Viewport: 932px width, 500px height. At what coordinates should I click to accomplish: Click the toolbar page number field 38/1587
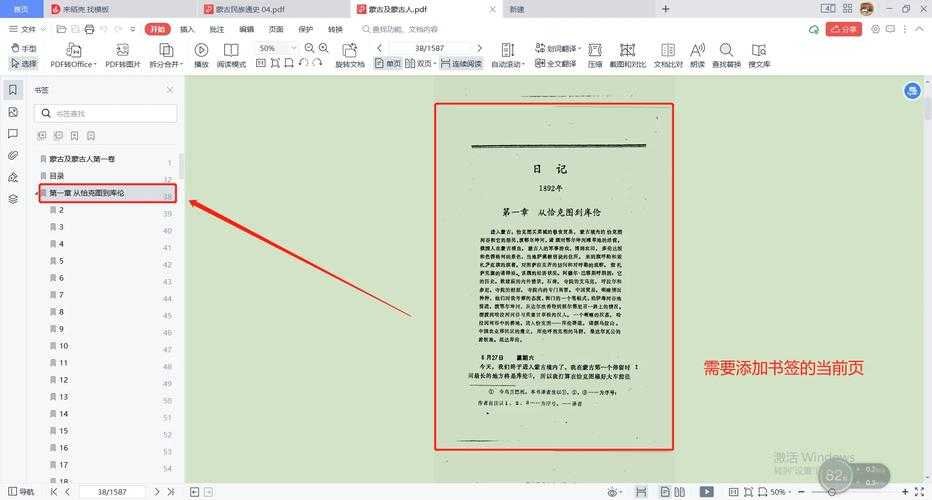click(x=429, y=48)
